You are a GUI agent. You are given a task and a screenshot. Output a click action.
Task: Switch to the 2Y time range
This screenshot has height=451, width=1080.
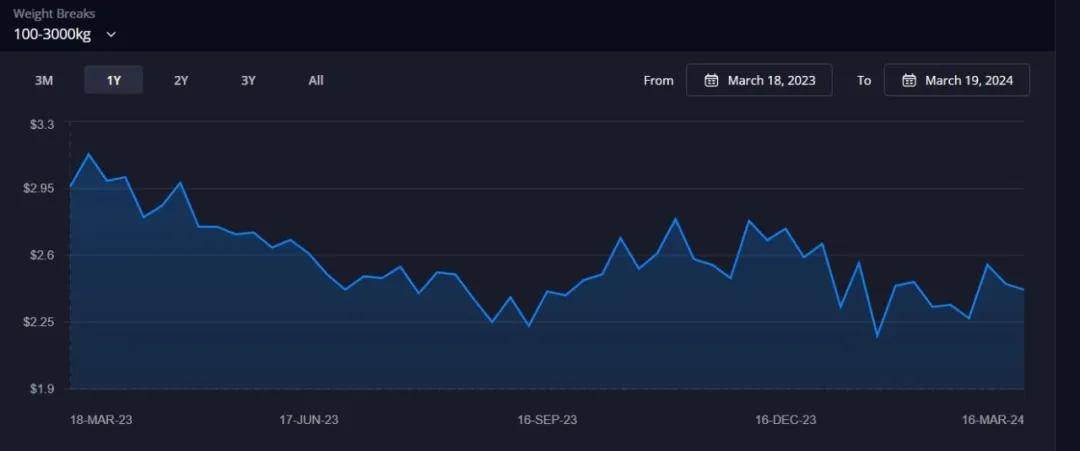click(181, 80)
